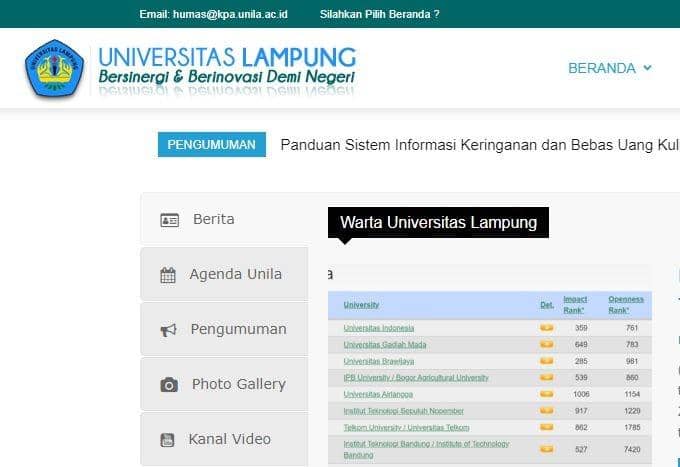
Task: Click the humas@kpa.unila.ac.id email text
Action: coord(230,14)
